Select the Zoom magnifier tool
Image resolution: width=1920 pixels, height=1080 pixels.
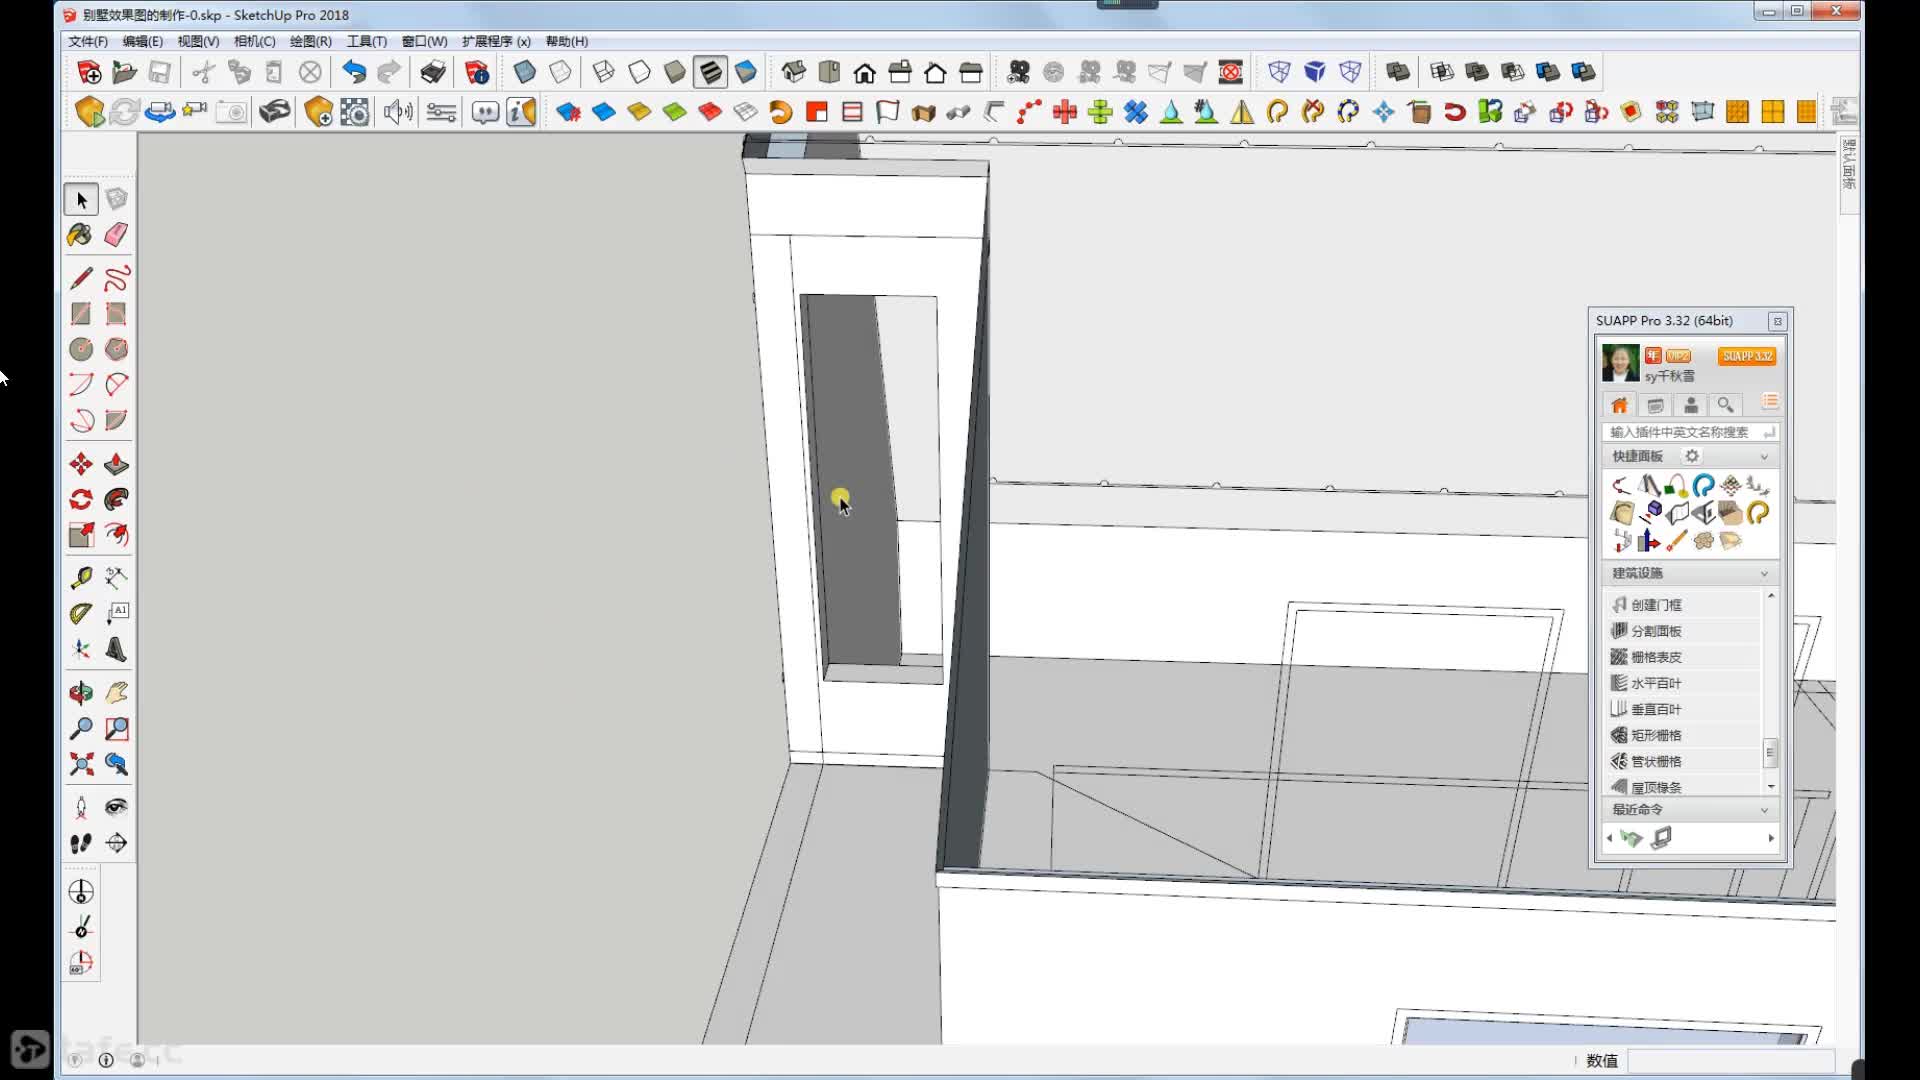[x=81, y=728]
